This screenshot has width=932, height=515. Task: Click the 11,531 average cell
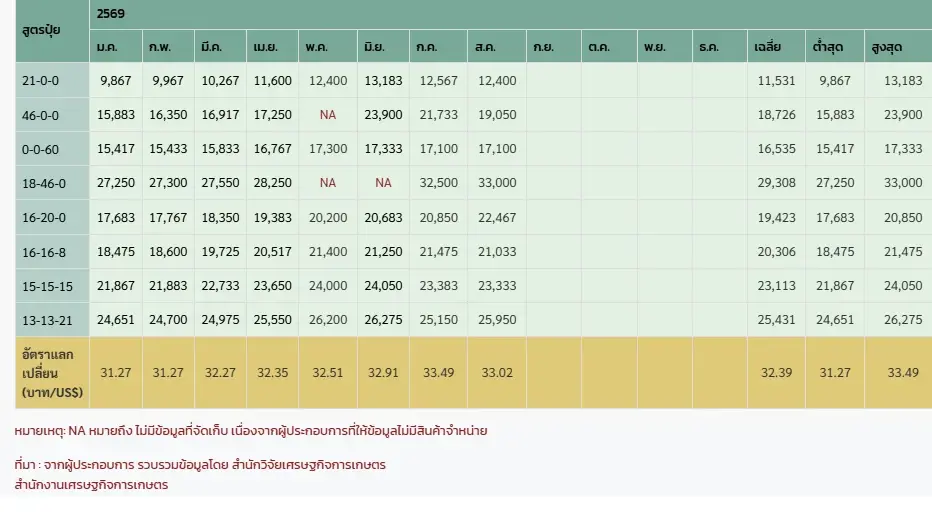[x=776, y=80]
